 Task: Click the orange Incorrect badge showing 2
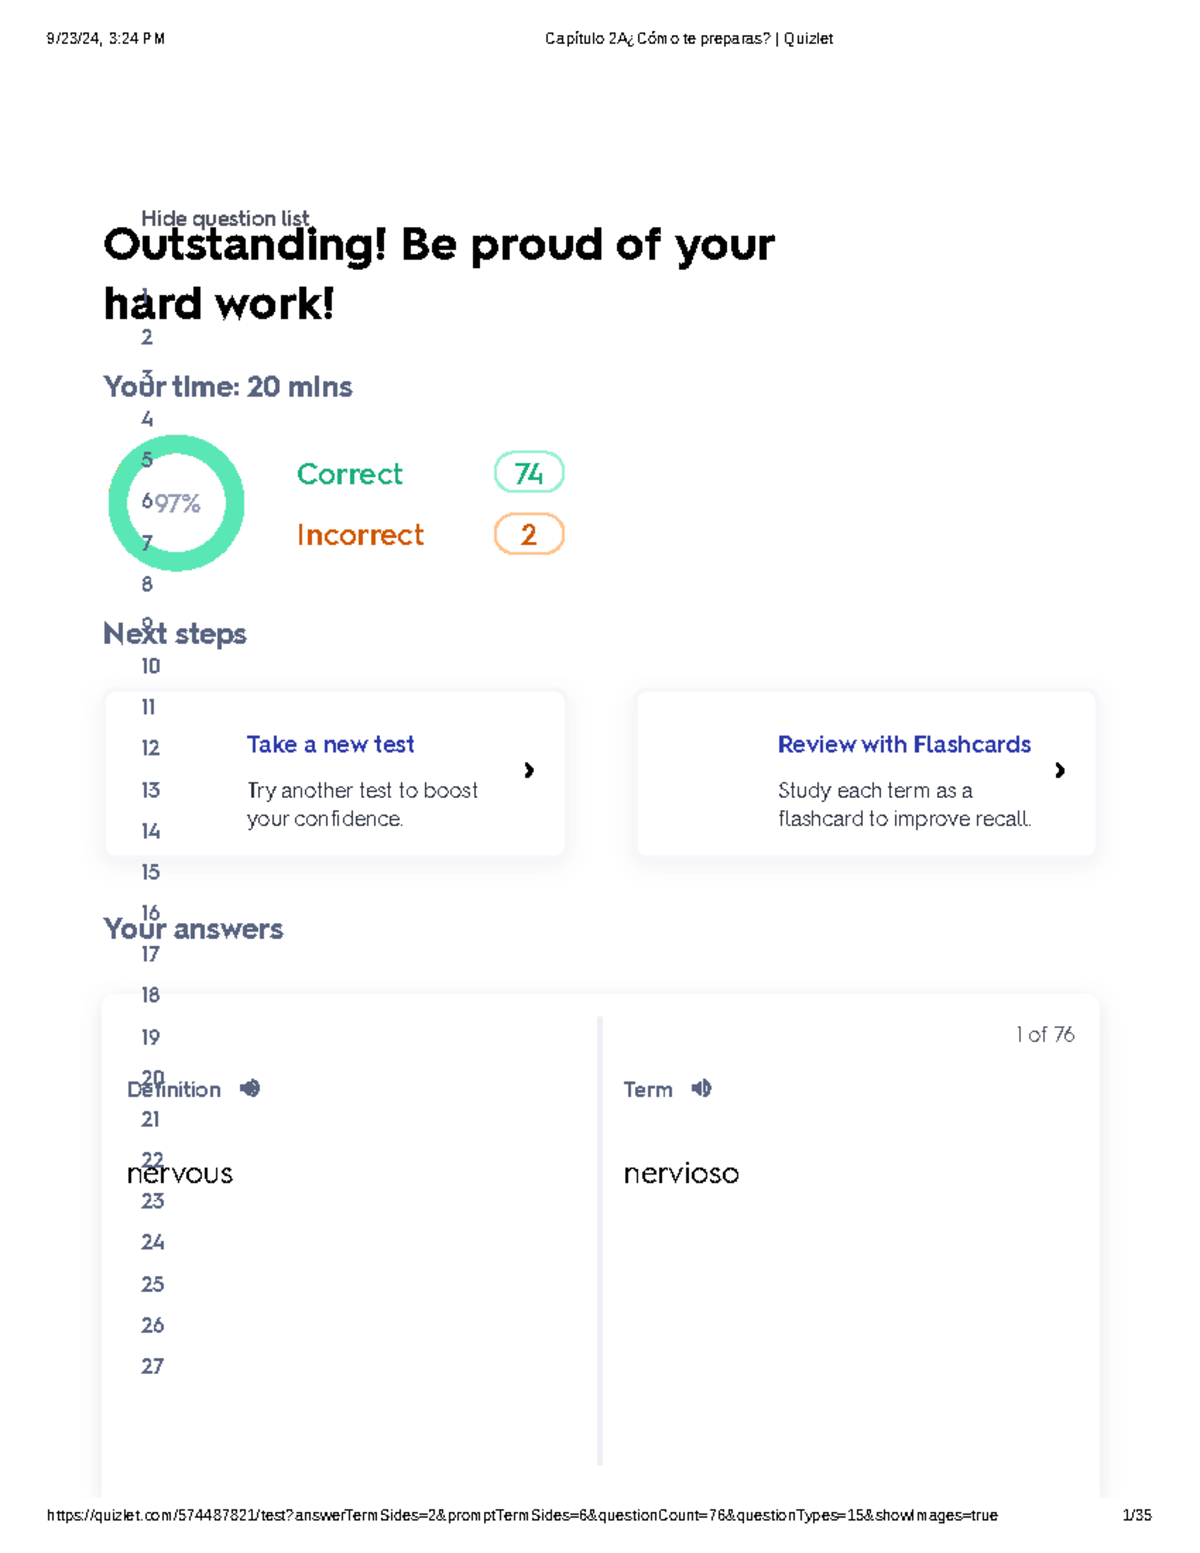click(x=529, y=534)
